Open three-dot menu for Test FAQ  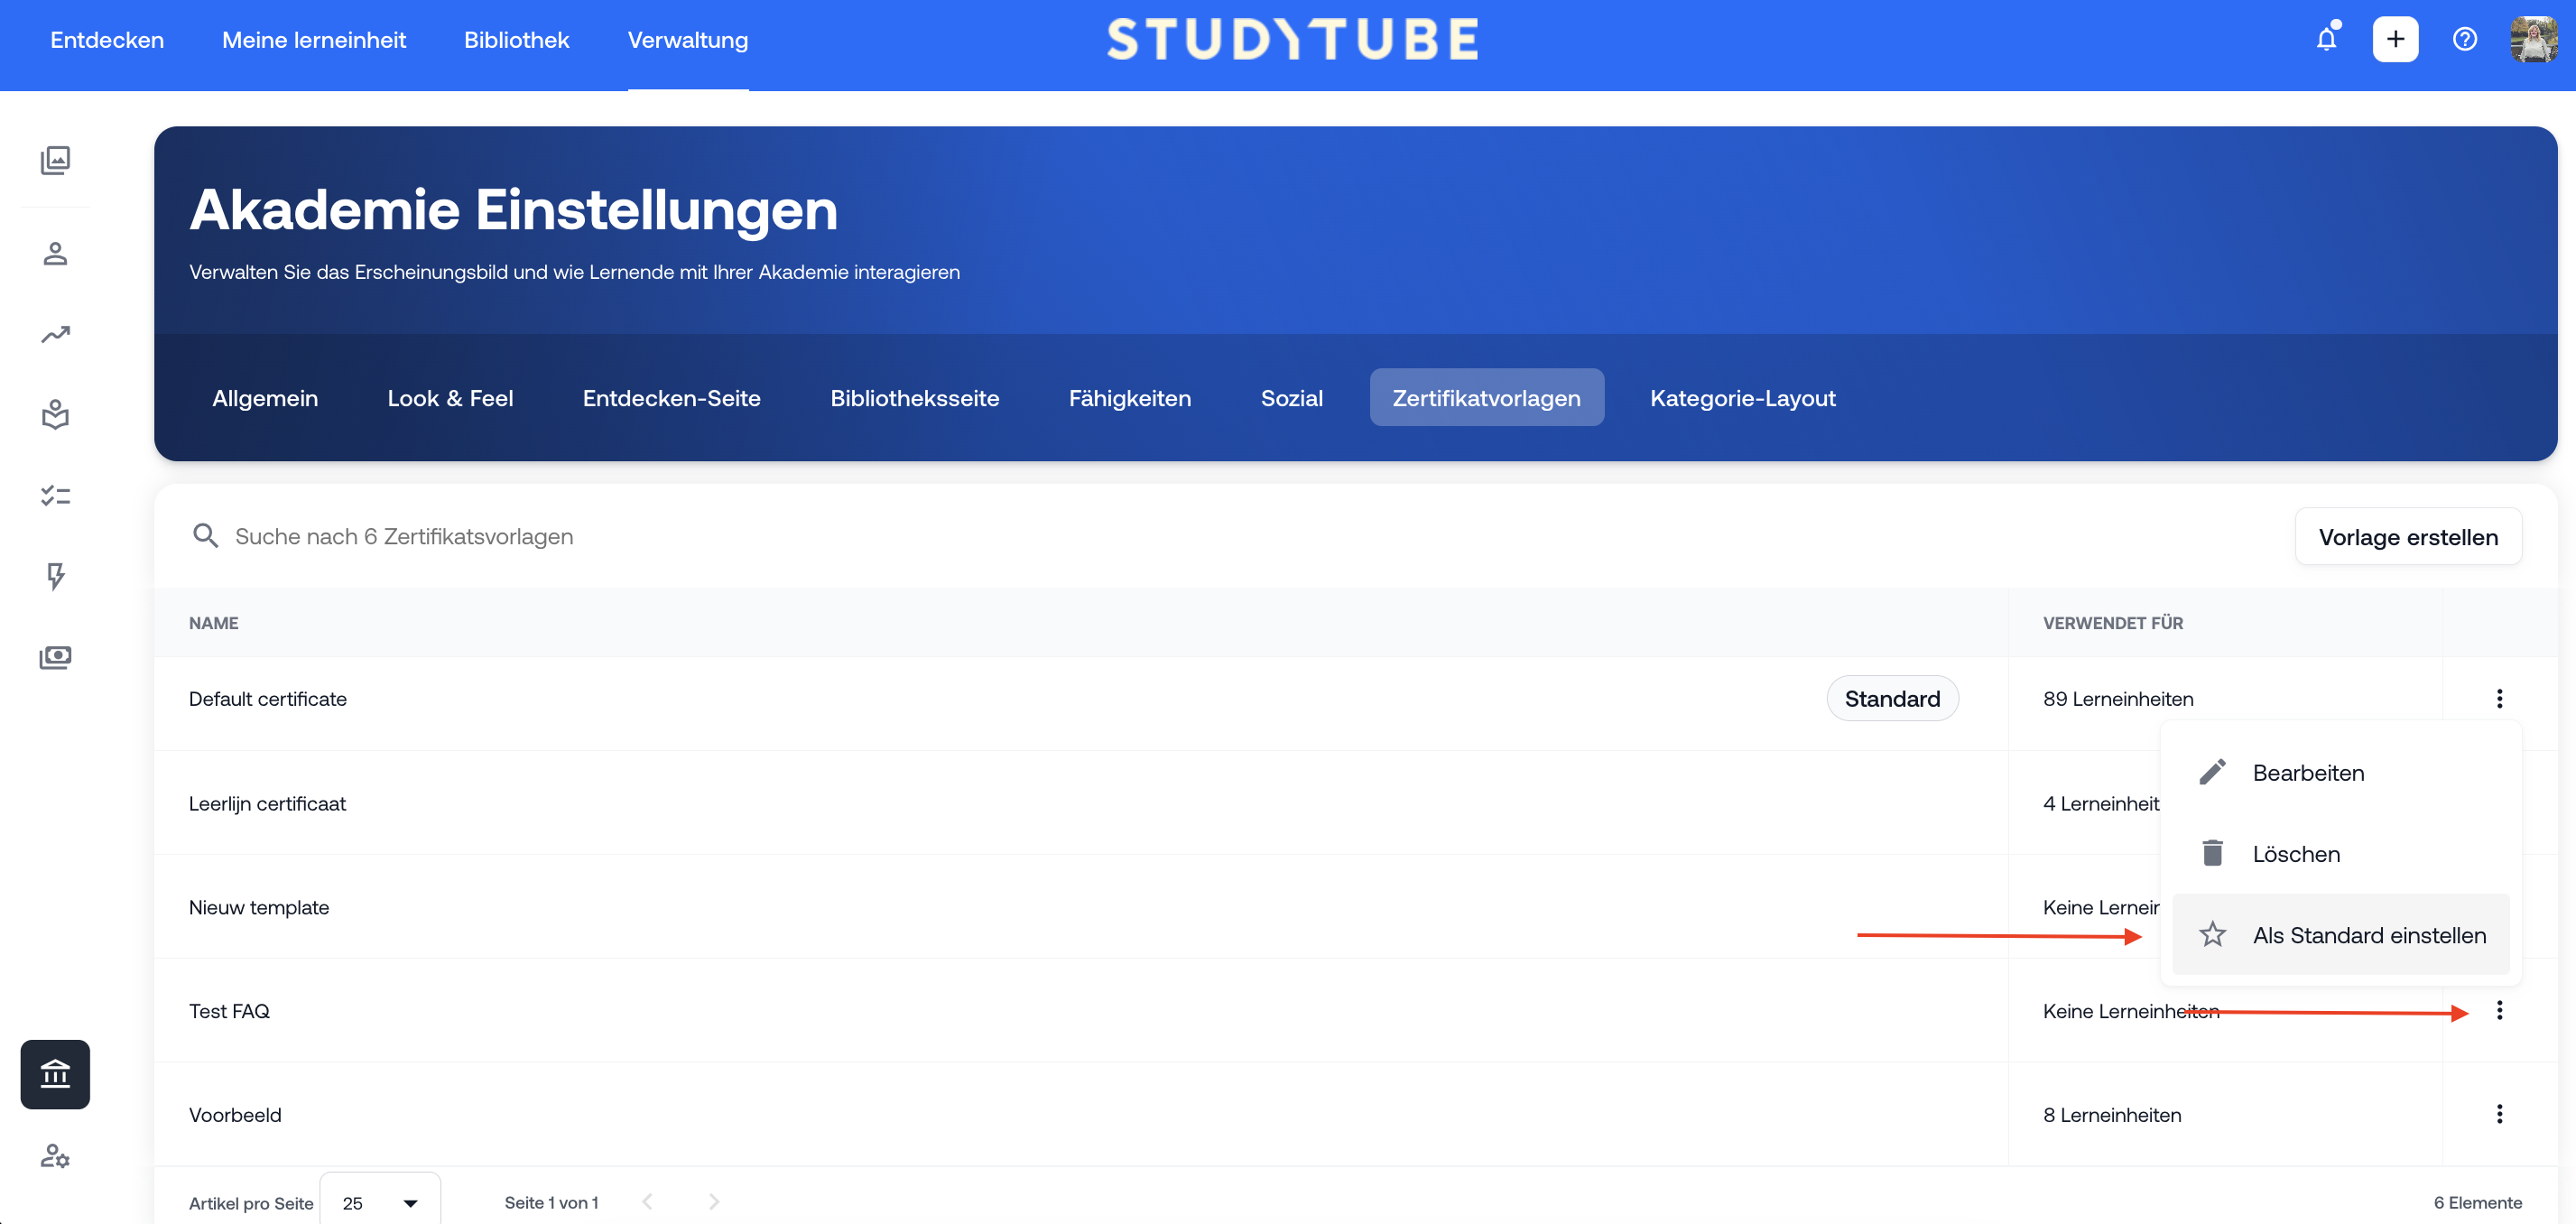tap(2499, 1011)
